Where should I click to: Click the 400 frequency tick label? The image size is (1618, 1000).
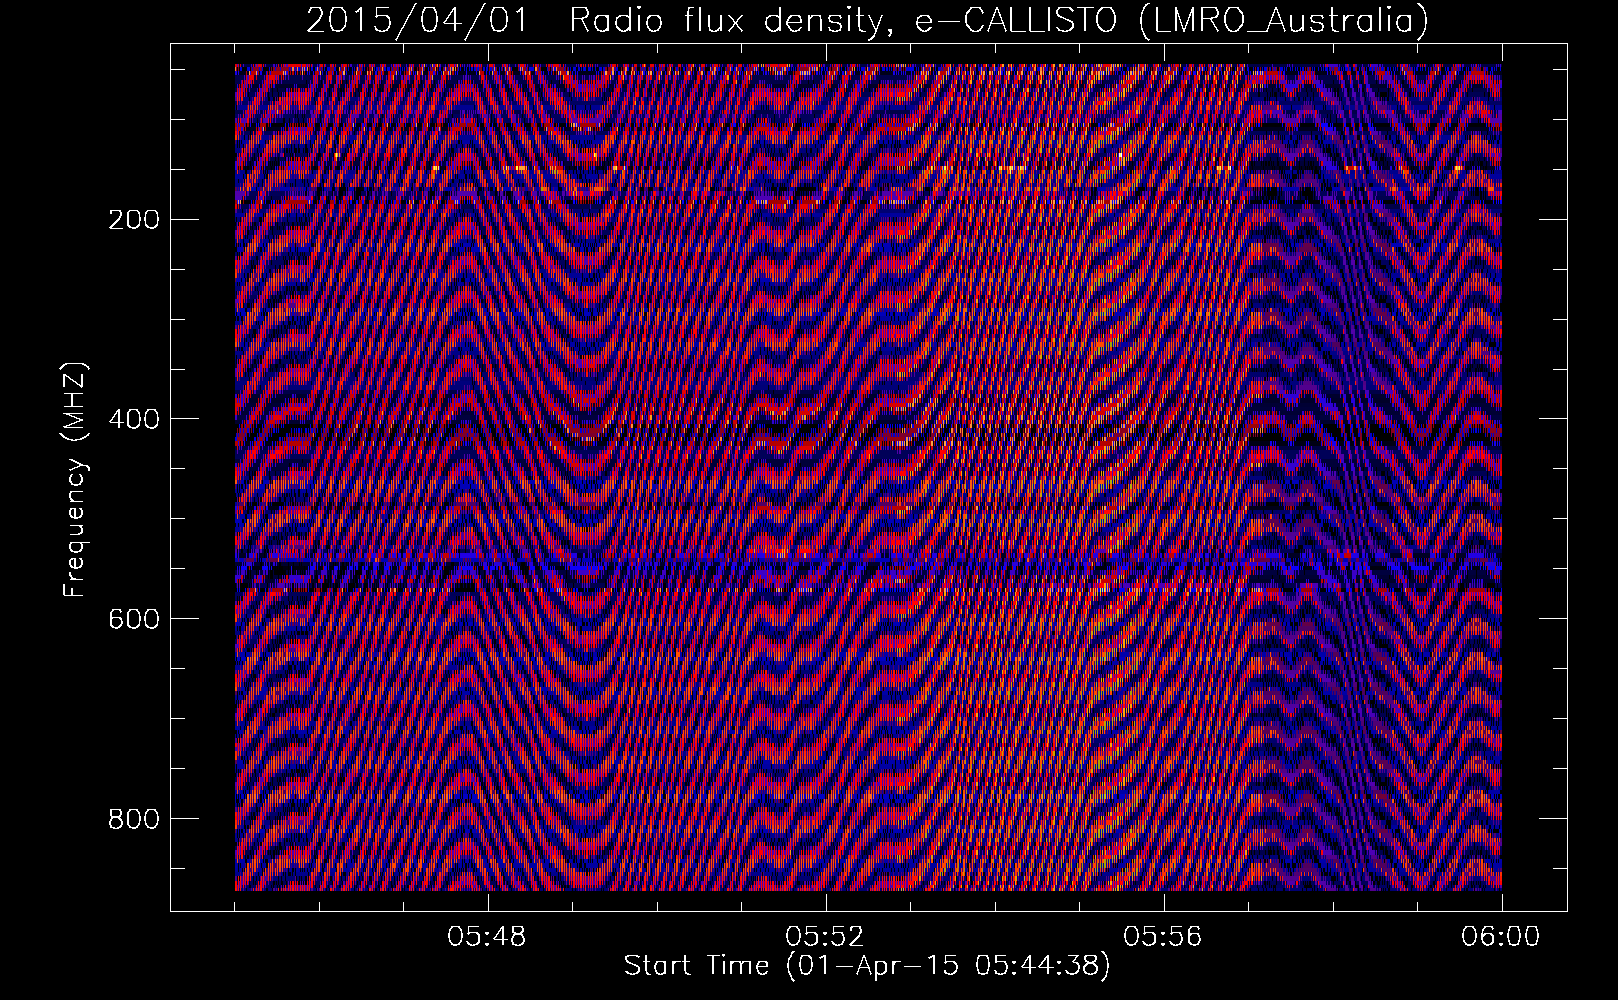pyautogui.click(x=134, y=419)
